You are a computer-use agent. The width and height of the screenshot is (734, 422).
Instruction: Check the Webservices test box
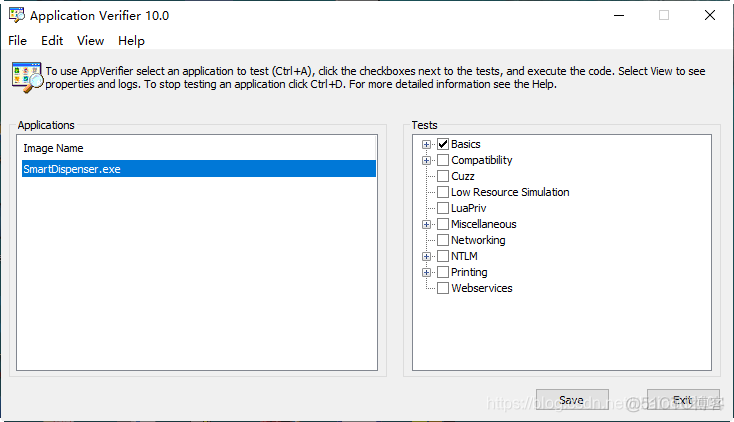coord(443,288)
